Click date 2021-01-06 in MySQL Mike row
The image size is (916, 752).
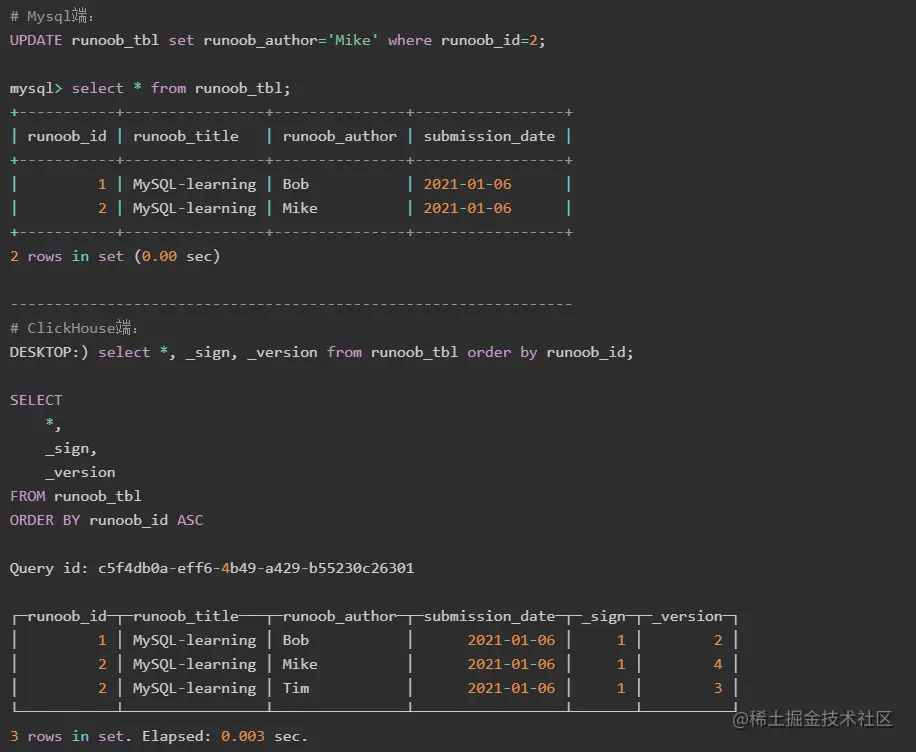467,208
